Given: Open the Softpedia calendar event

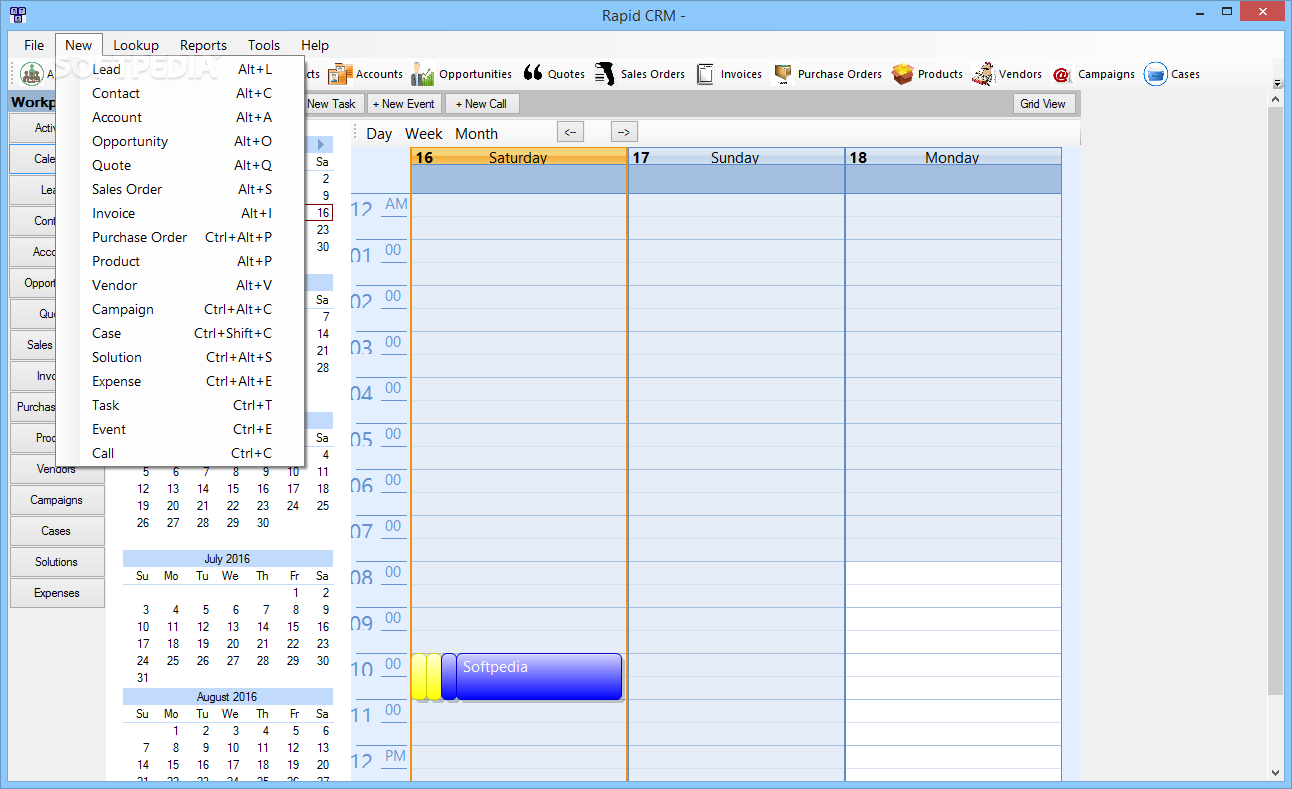Looking at the screenshot, I should [539, 677].
